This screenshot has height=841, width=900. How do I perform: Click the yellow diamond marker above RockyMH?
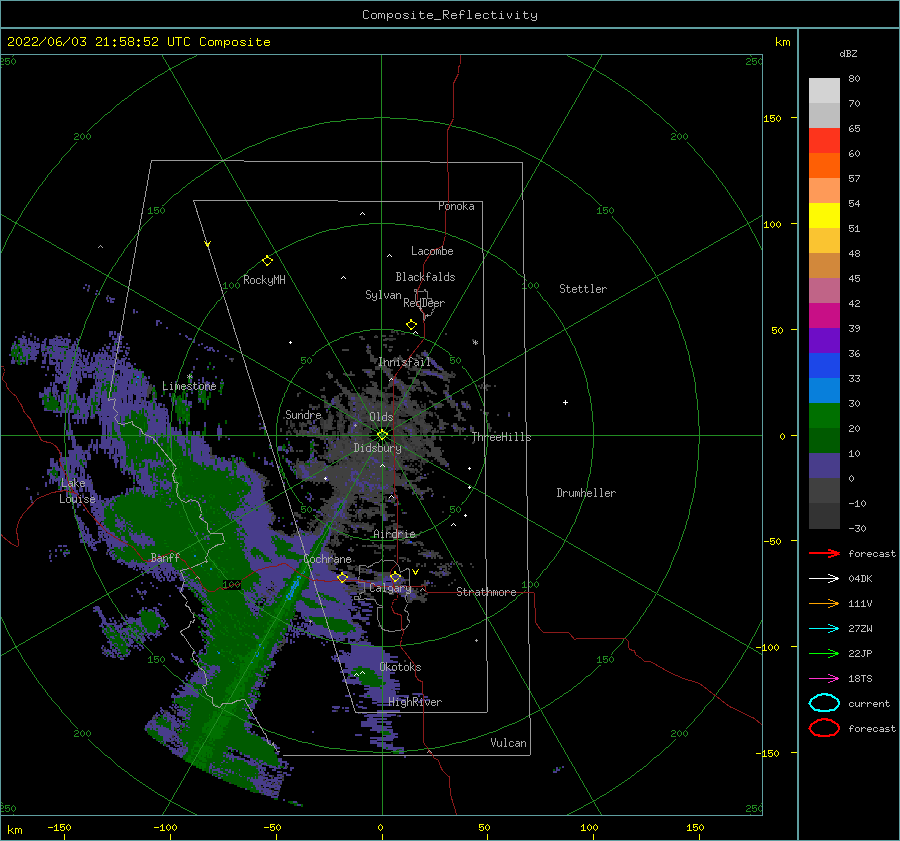(x=267, y=261)
